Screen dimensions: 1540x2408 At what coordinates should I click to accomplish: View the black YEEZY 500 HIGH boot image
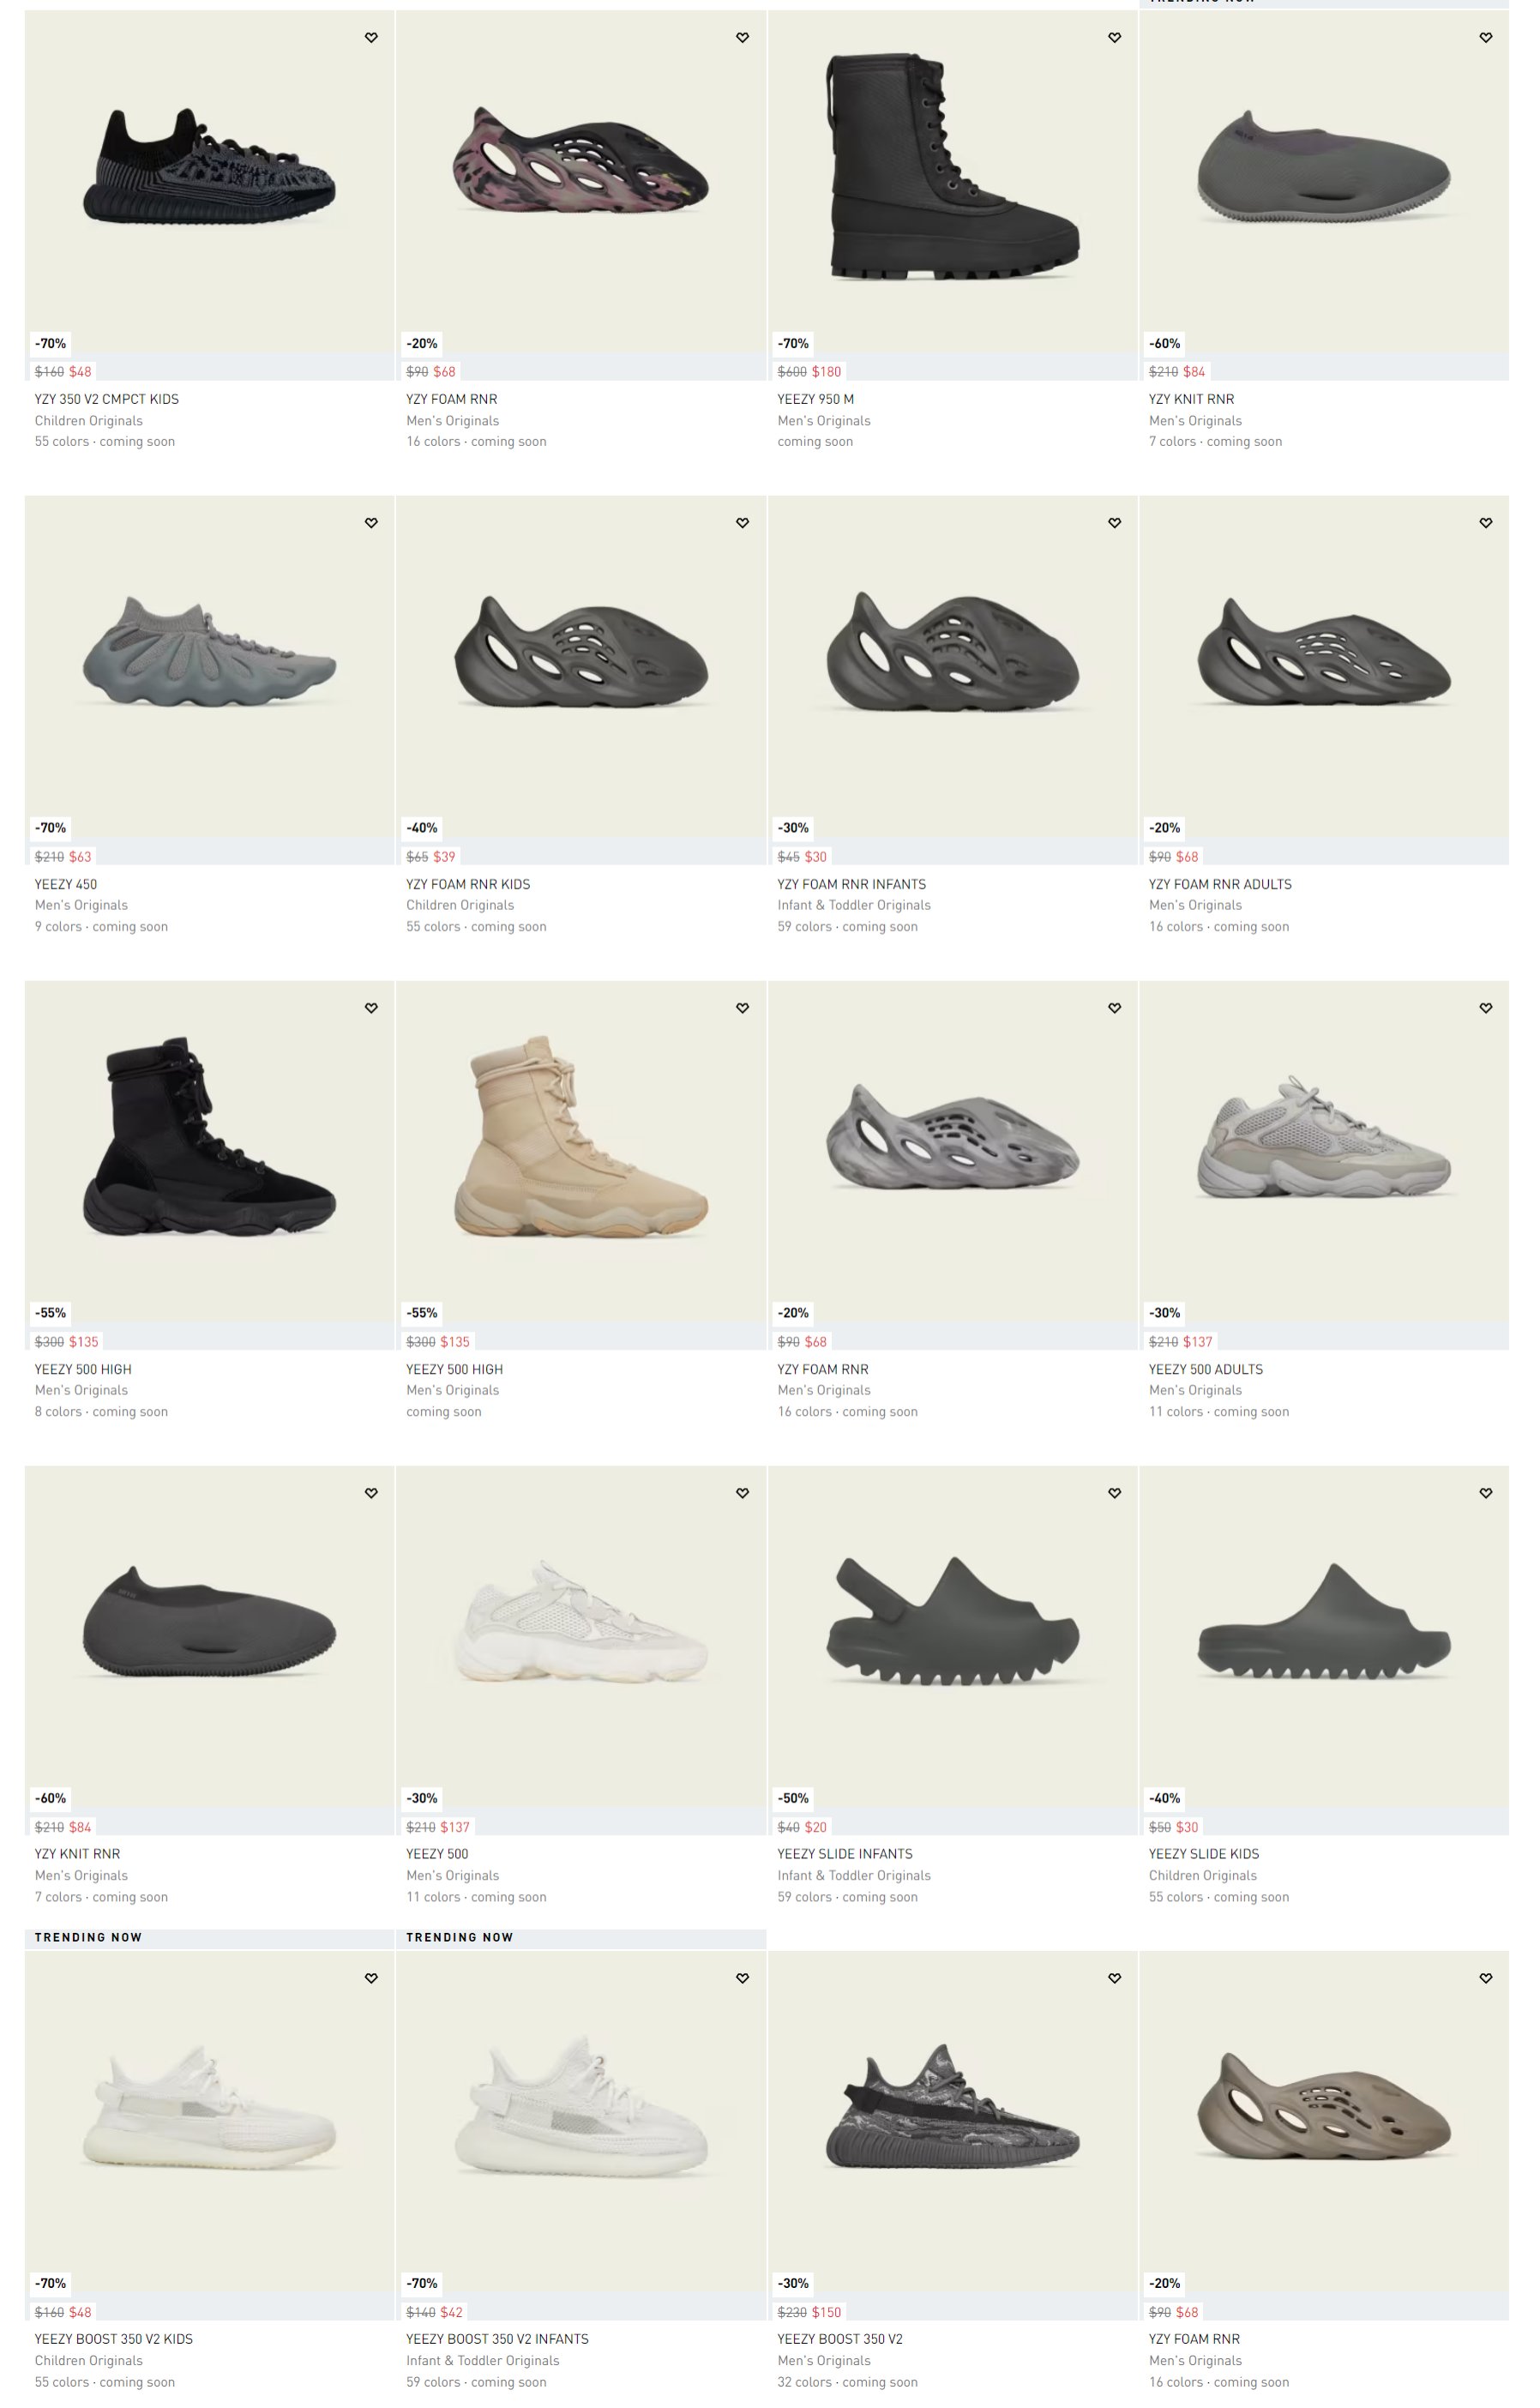point(209,1136)
